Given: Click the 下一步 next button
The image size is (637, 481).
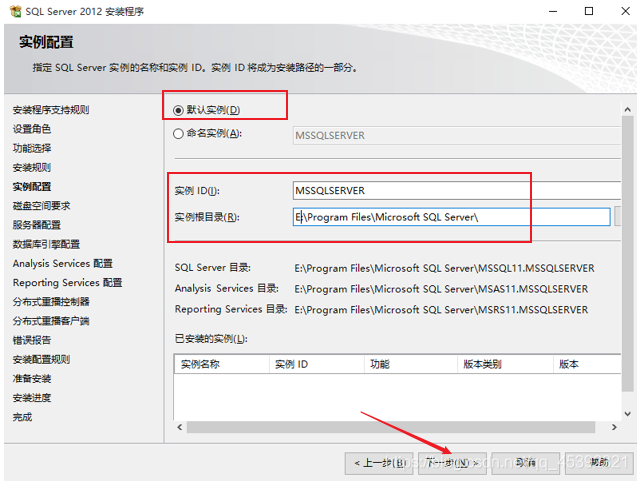Looking at the screenshot, I should (x=452, y=463).
